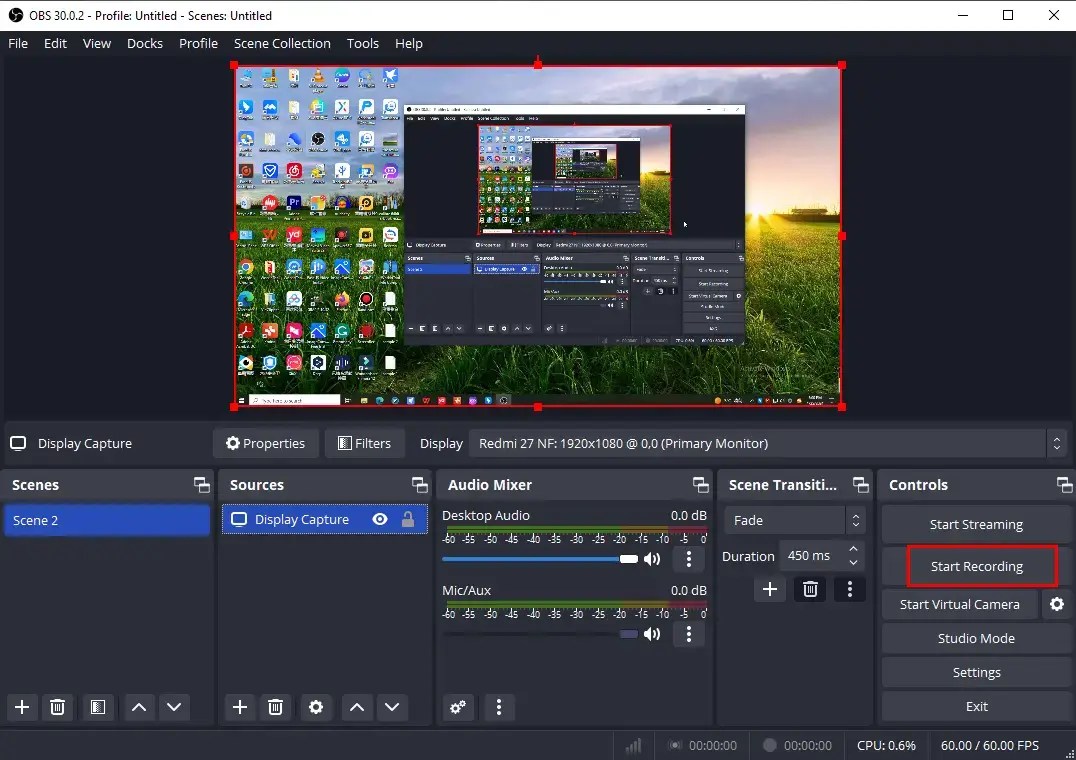The image size is (1076, 760).
Task: Increase transition Duration value
Action: [x=853, y=549]
